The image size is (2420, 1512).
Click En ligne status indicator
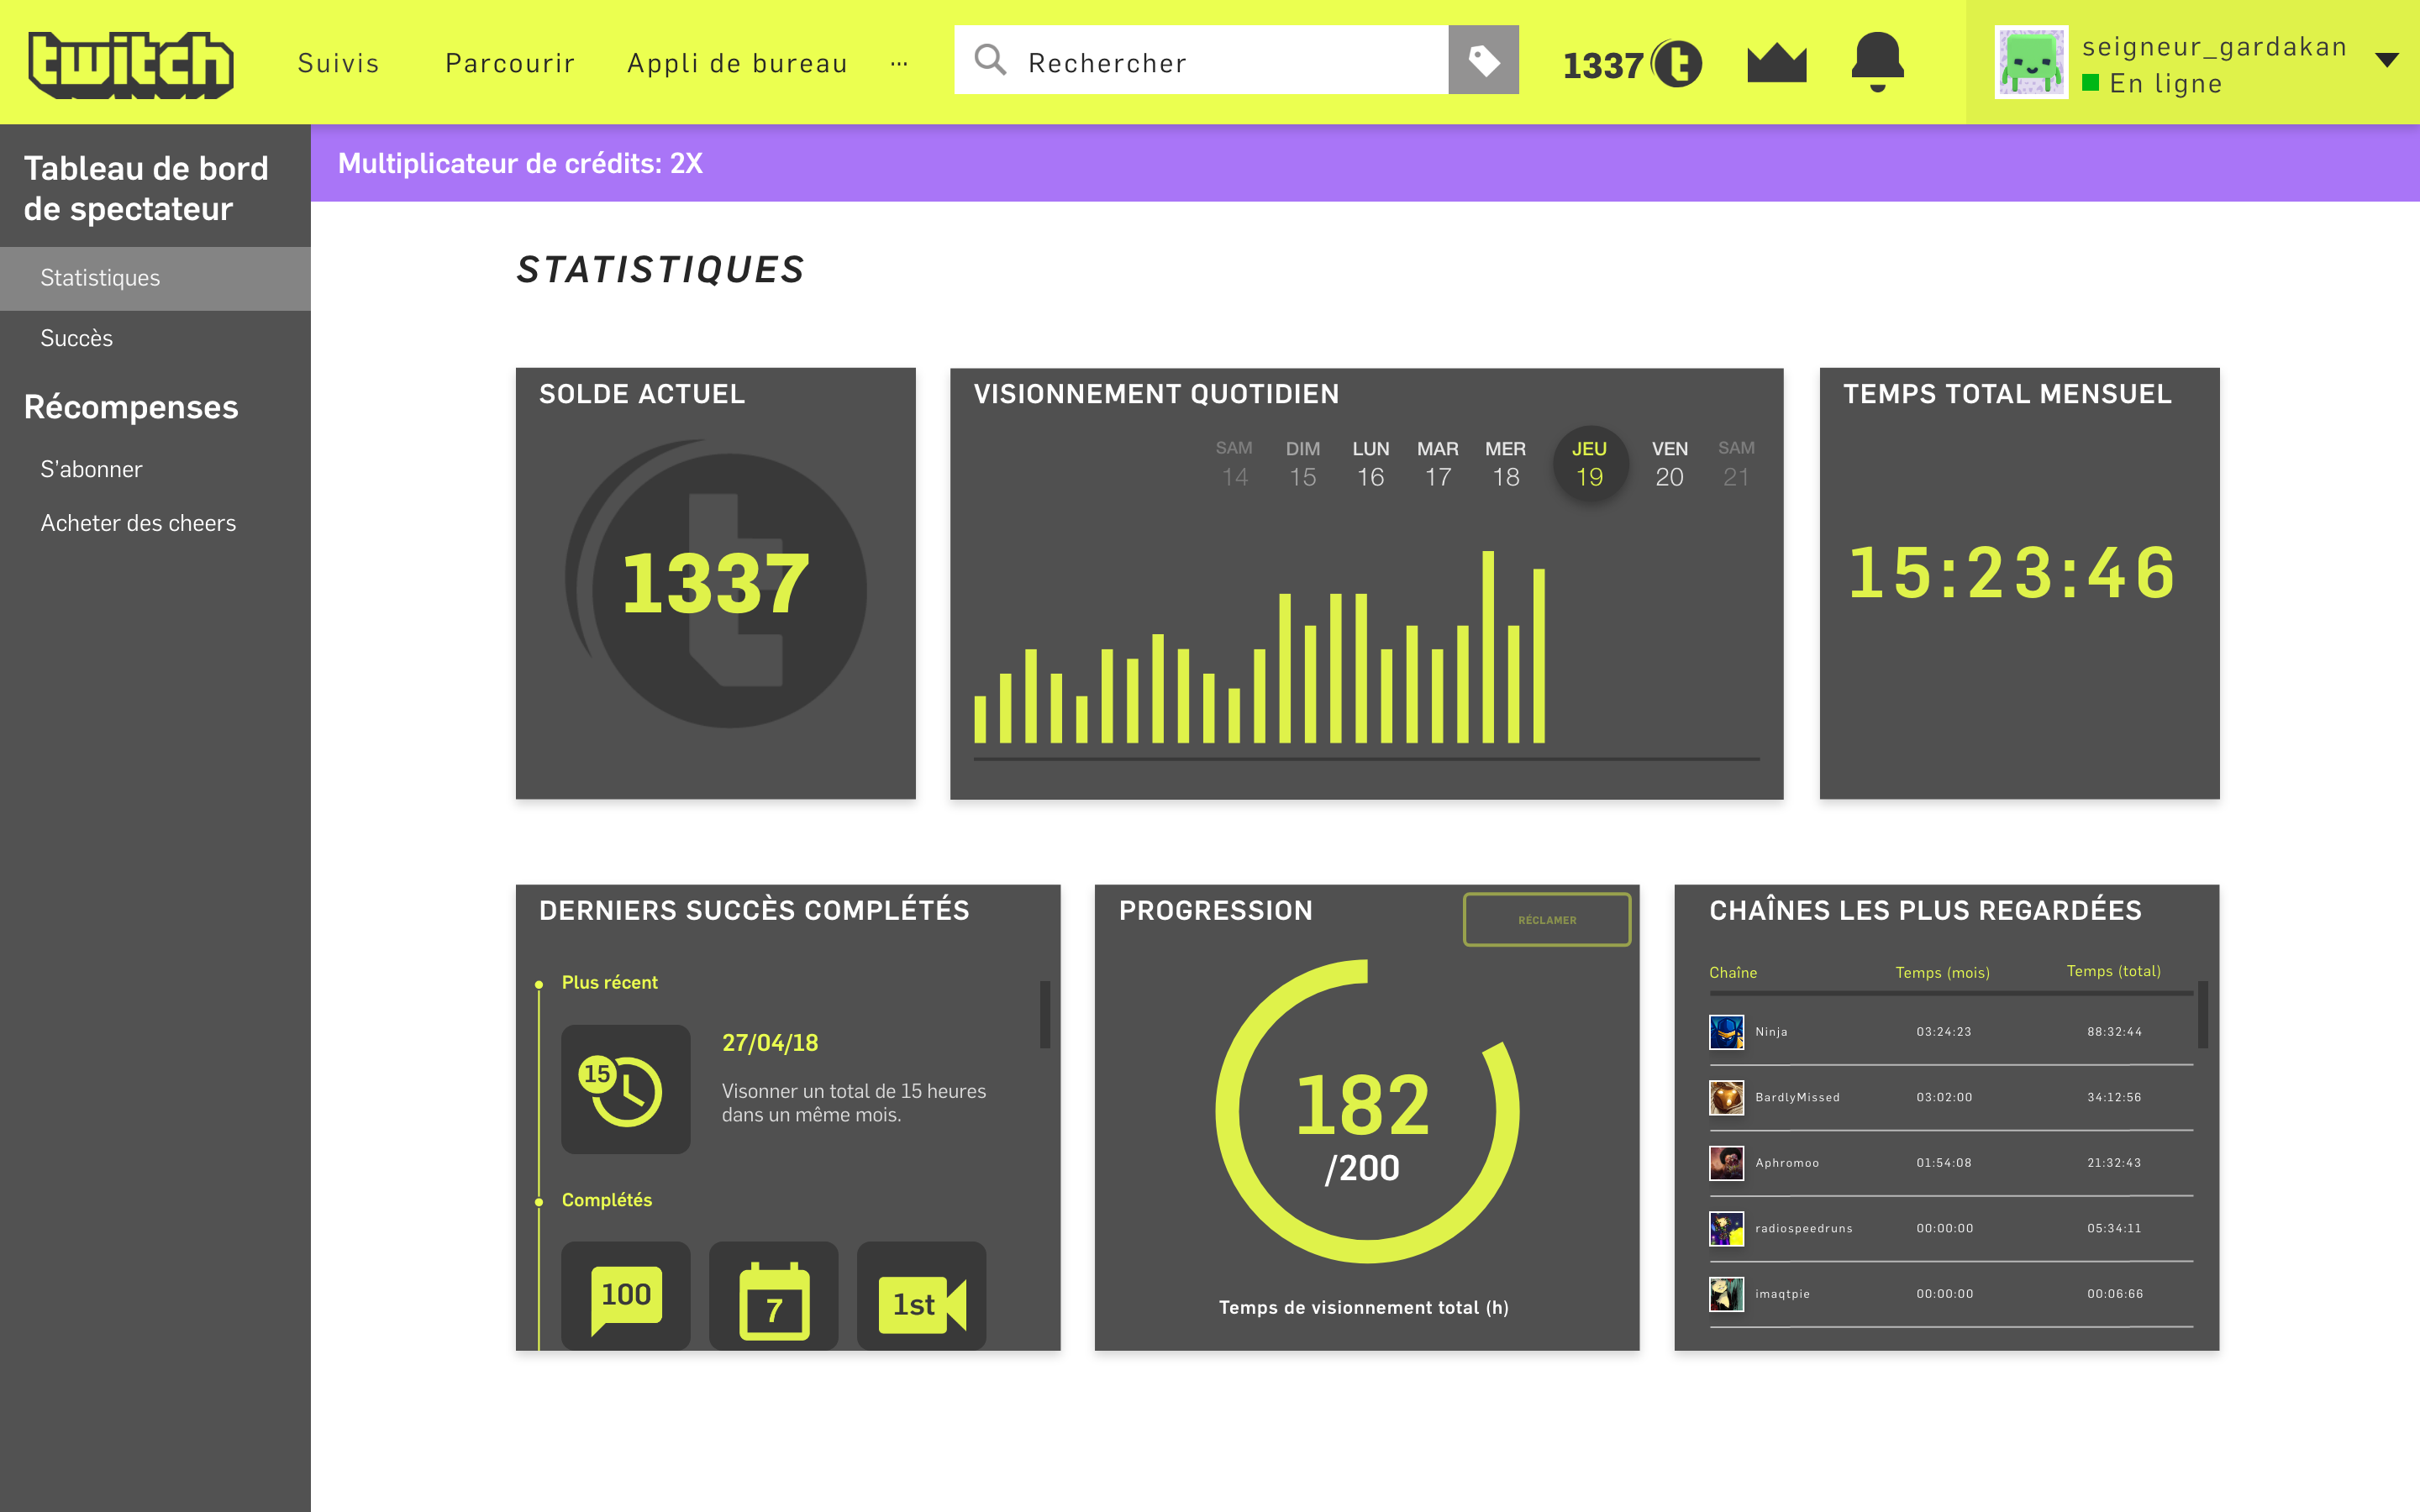[2152, 84]
